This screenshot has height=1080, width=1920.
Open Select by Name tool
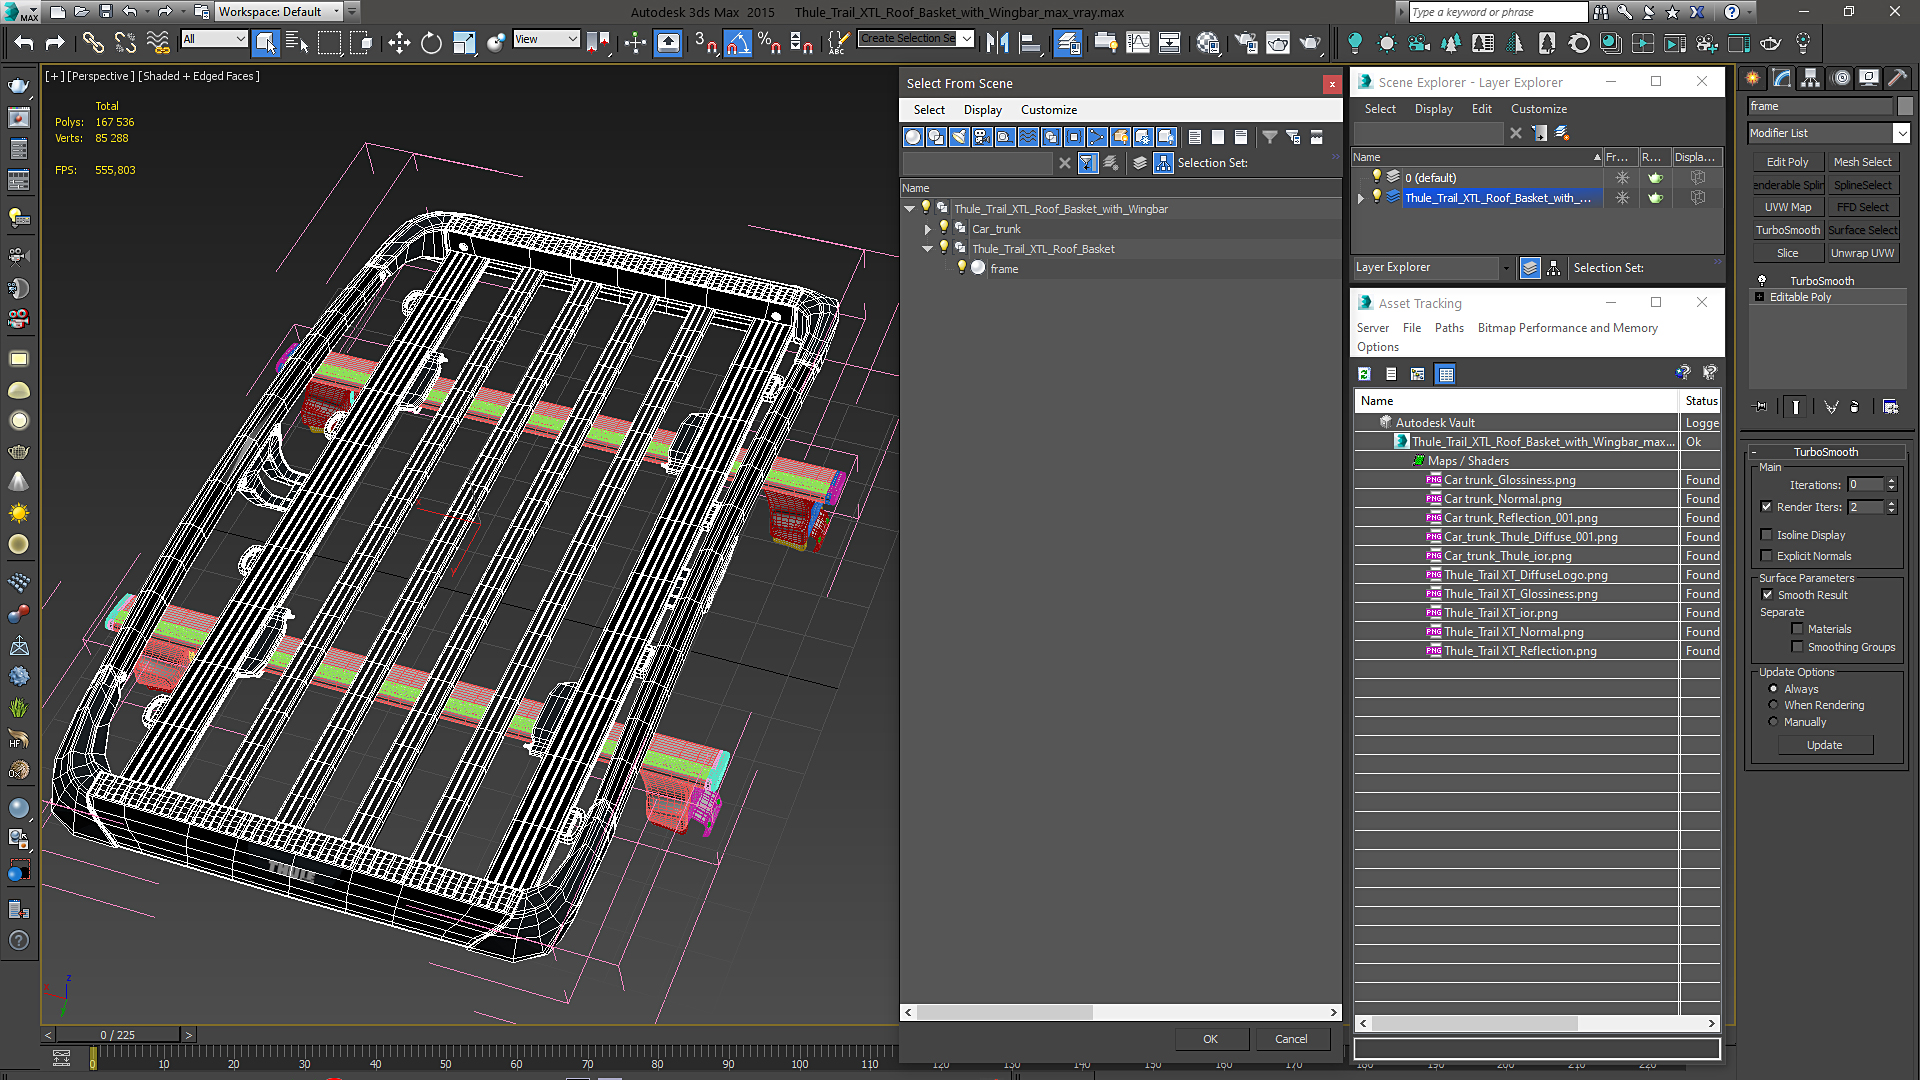[297, 43]
